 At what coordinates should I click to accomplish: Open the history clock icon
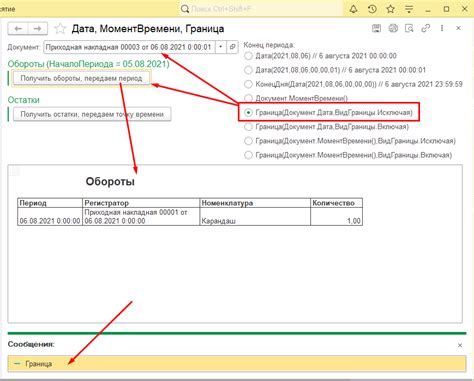pos(372,9)
